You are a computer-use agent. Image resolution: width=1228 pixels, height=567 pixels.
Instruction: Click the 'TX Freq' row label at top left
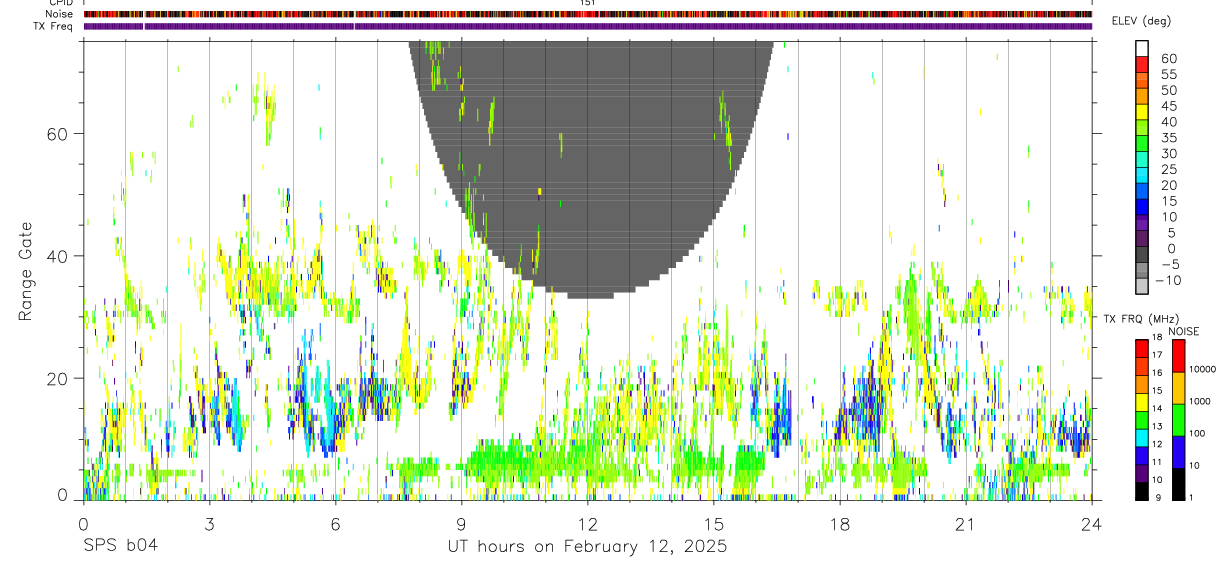[54, 25]
